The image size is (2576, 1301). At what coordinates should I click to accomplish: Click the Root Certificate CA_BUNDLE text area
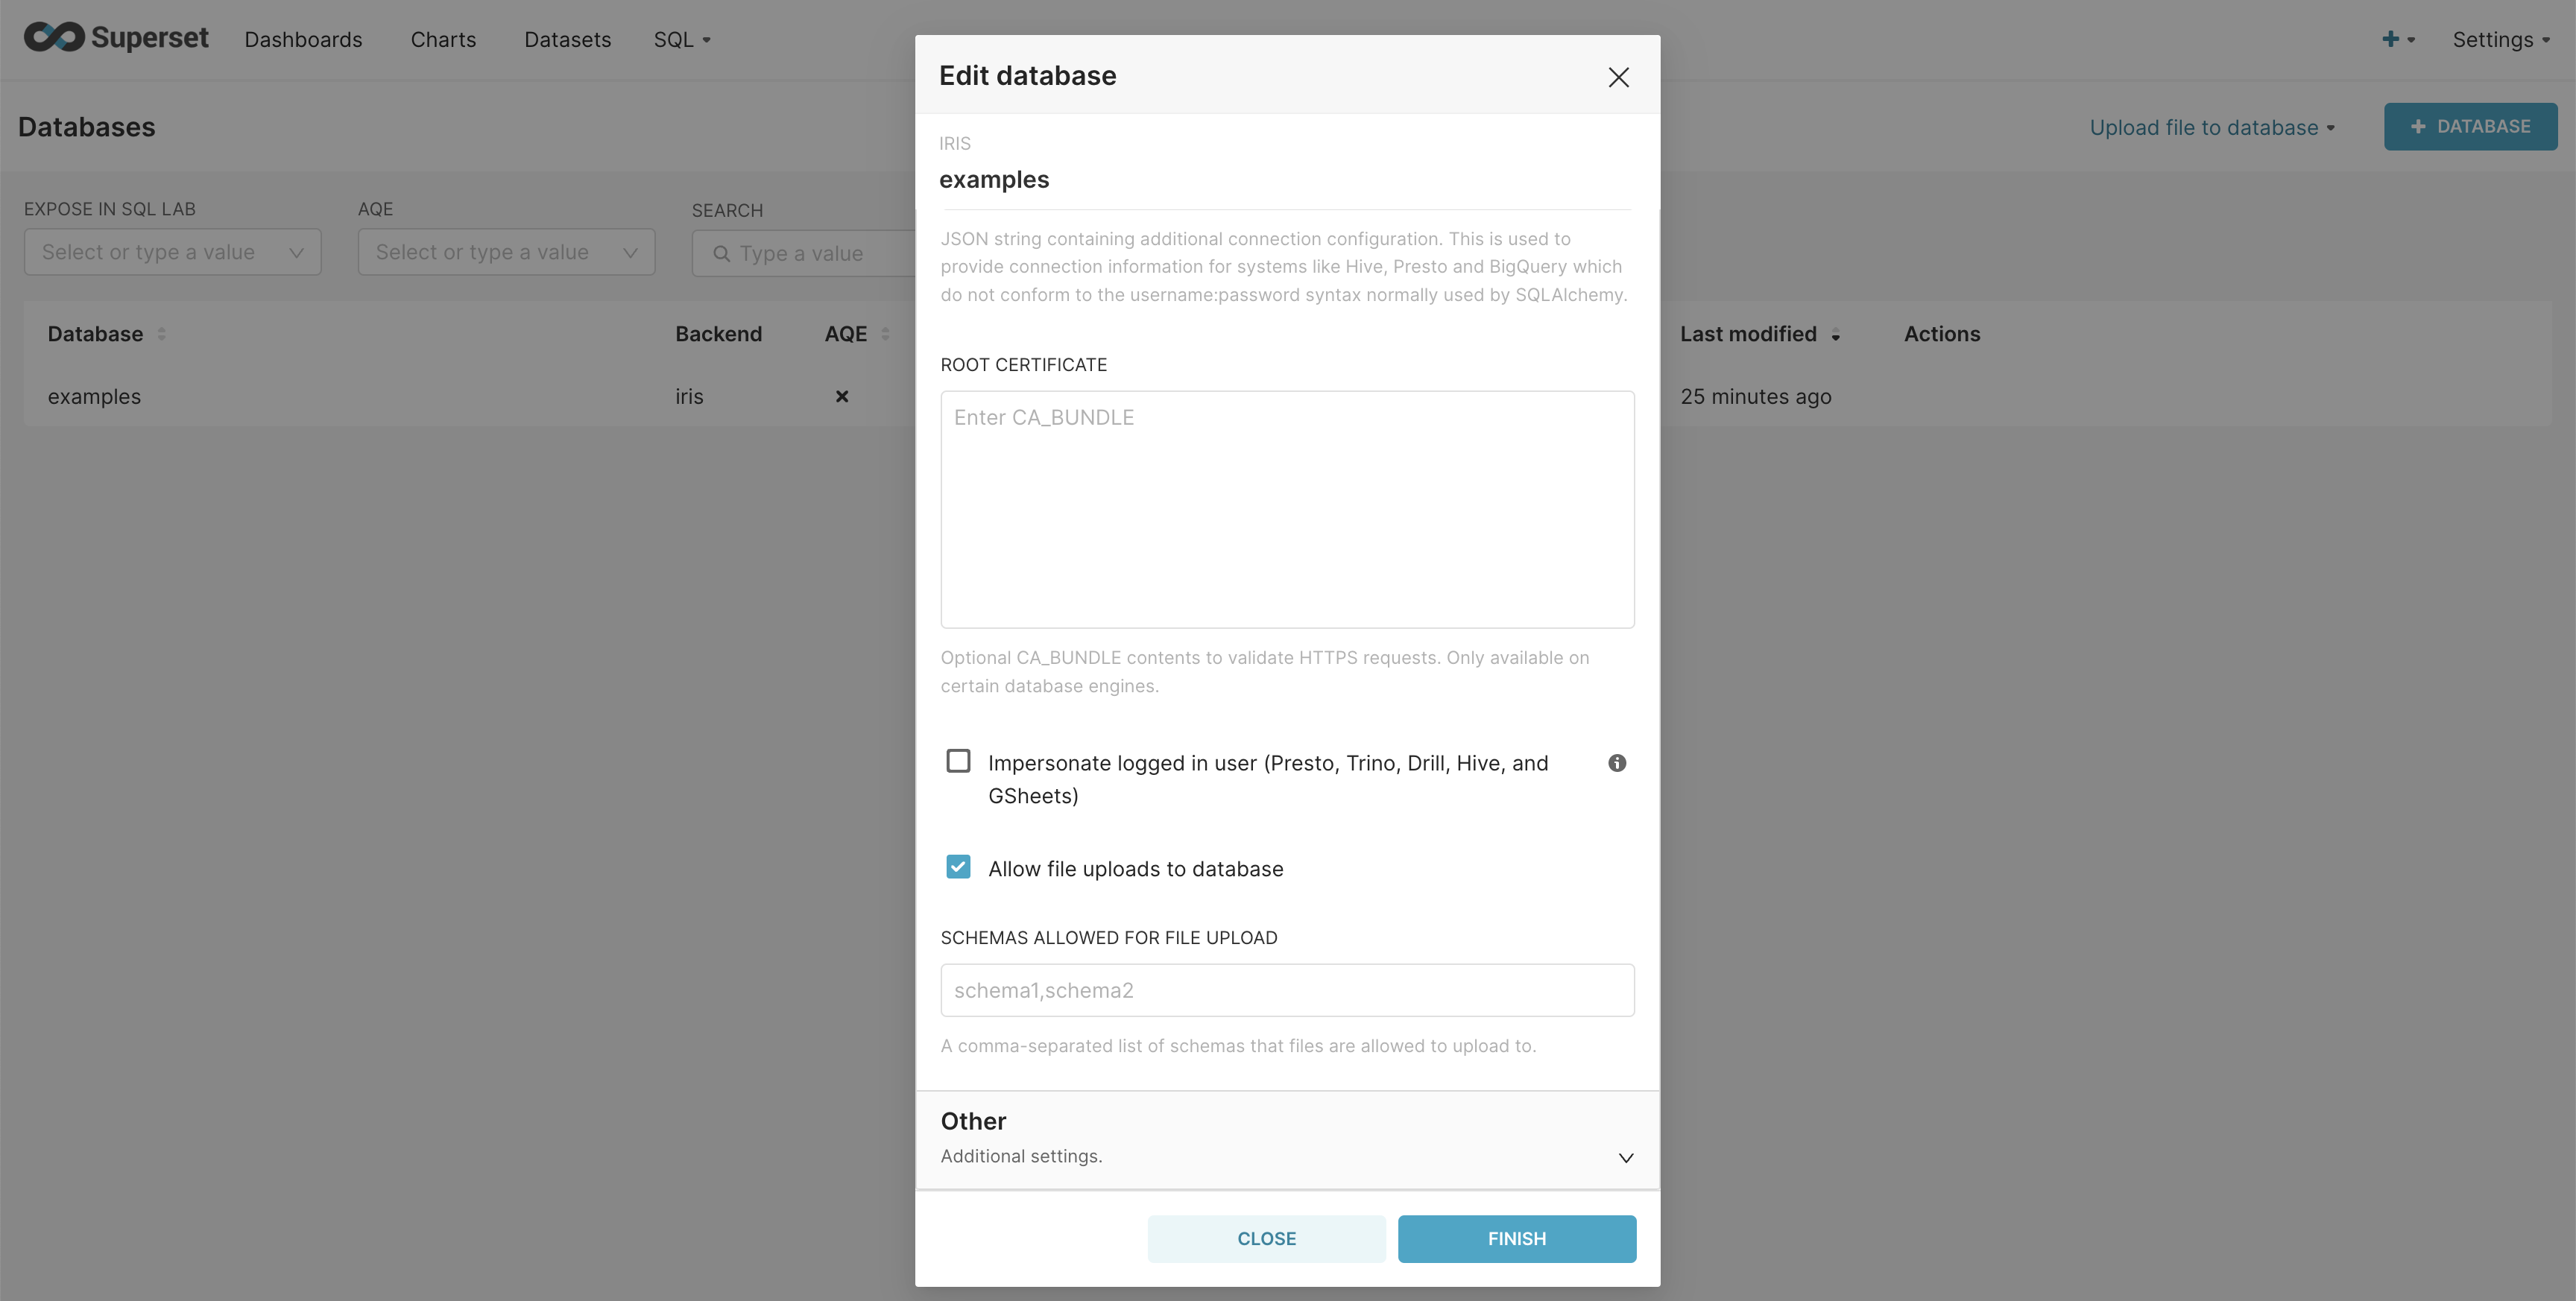tap(1287, 509)
